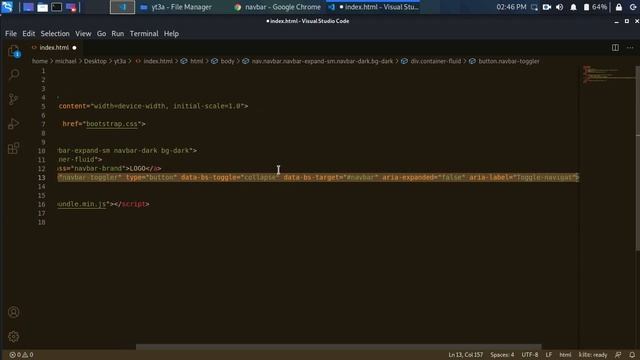Open the volume control in system tray
Viewport: 640px width, 360px height.
pyautogui.click(x=560, y=7)
